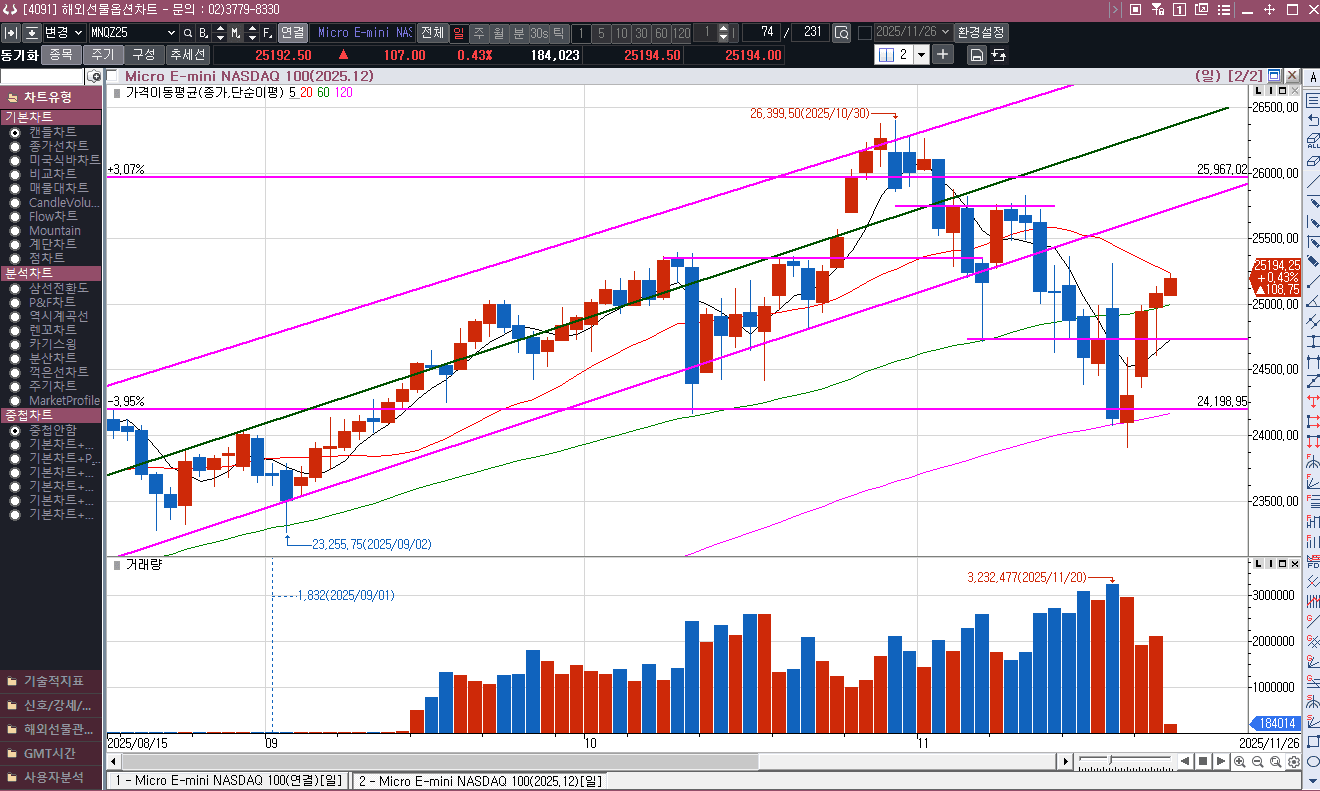Click the symbol search magnifier icon

pos(187,33)
